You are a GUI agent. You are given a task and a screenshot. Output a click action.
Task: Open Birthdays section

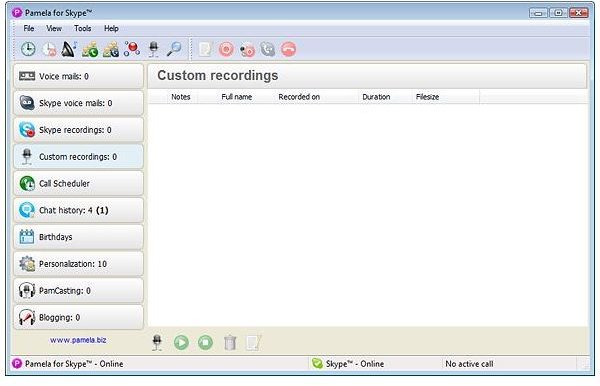pos(78,237)
